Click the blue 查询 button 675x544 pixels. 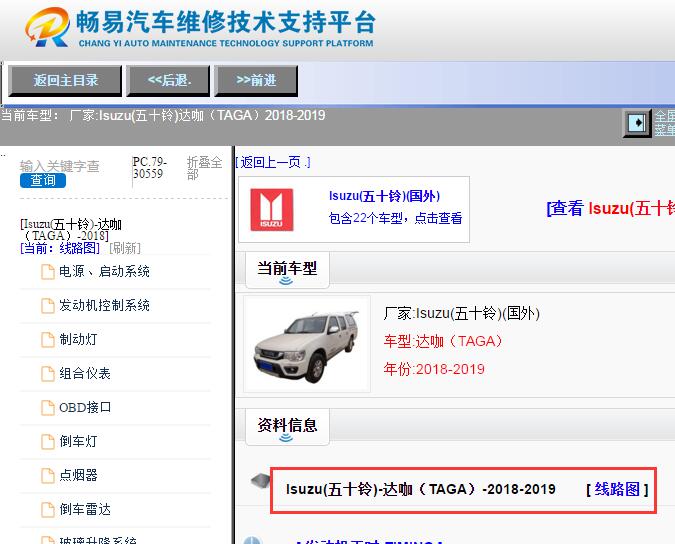point(43,180)
